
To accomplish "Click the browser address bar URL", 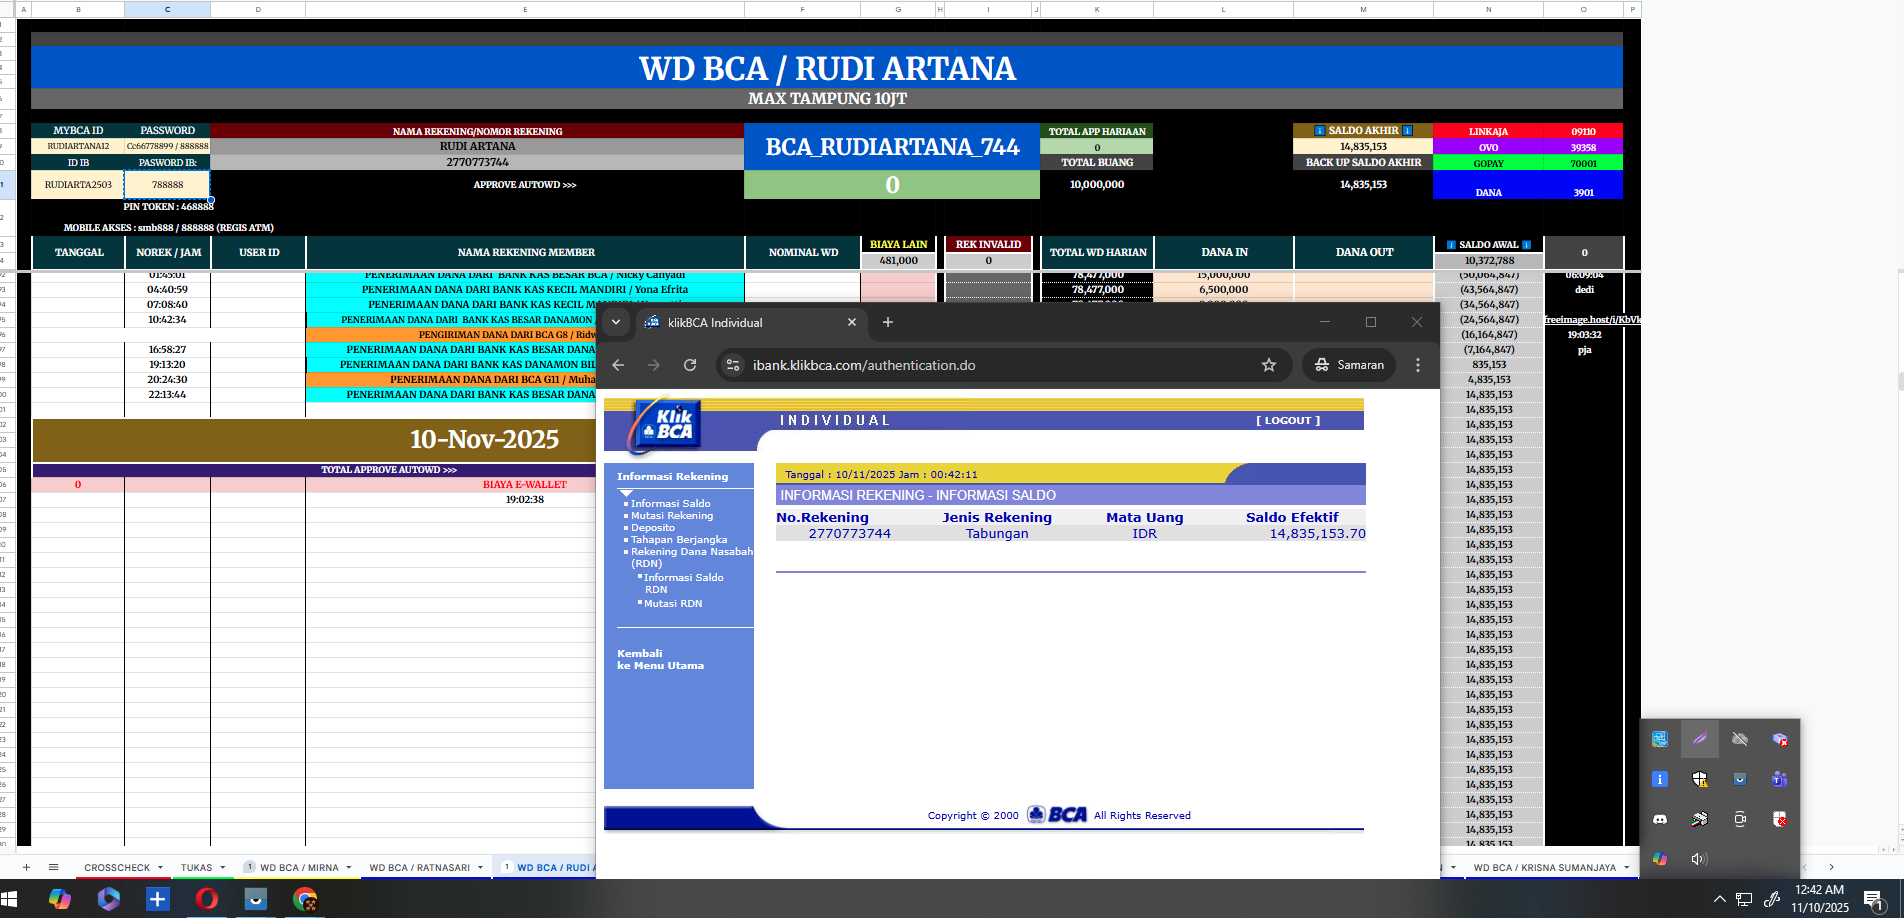I will click(x=864, y=365).
